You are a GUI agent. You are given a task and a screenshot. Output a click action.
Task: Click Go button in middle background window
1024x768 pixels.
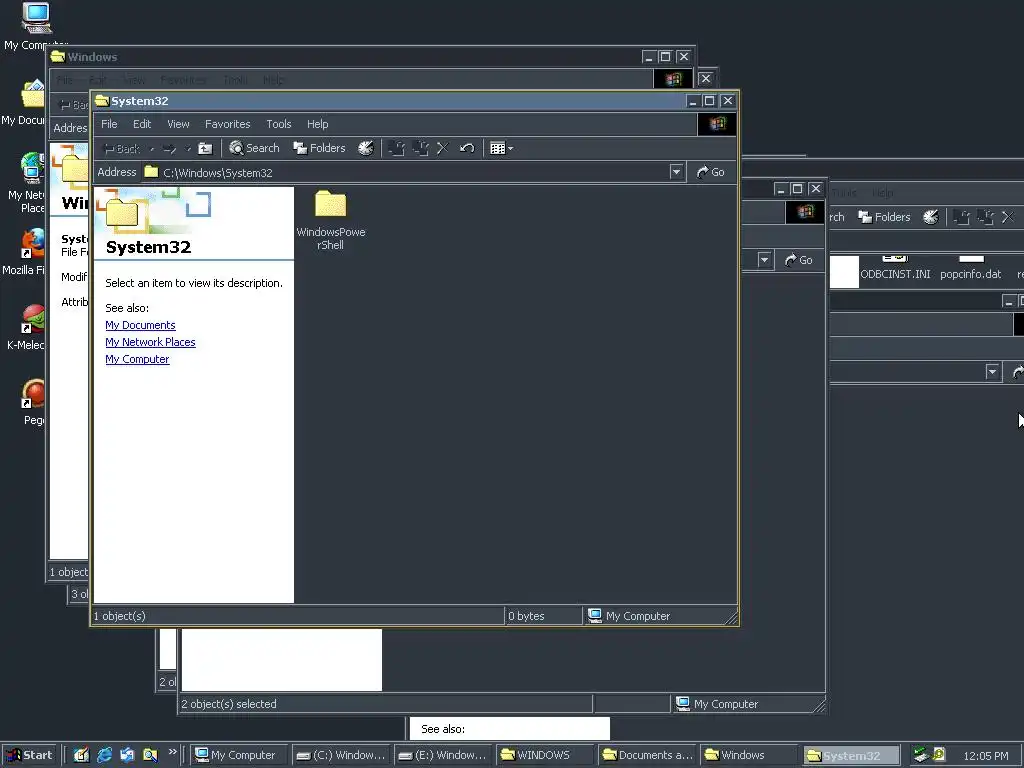coord(799,260)
